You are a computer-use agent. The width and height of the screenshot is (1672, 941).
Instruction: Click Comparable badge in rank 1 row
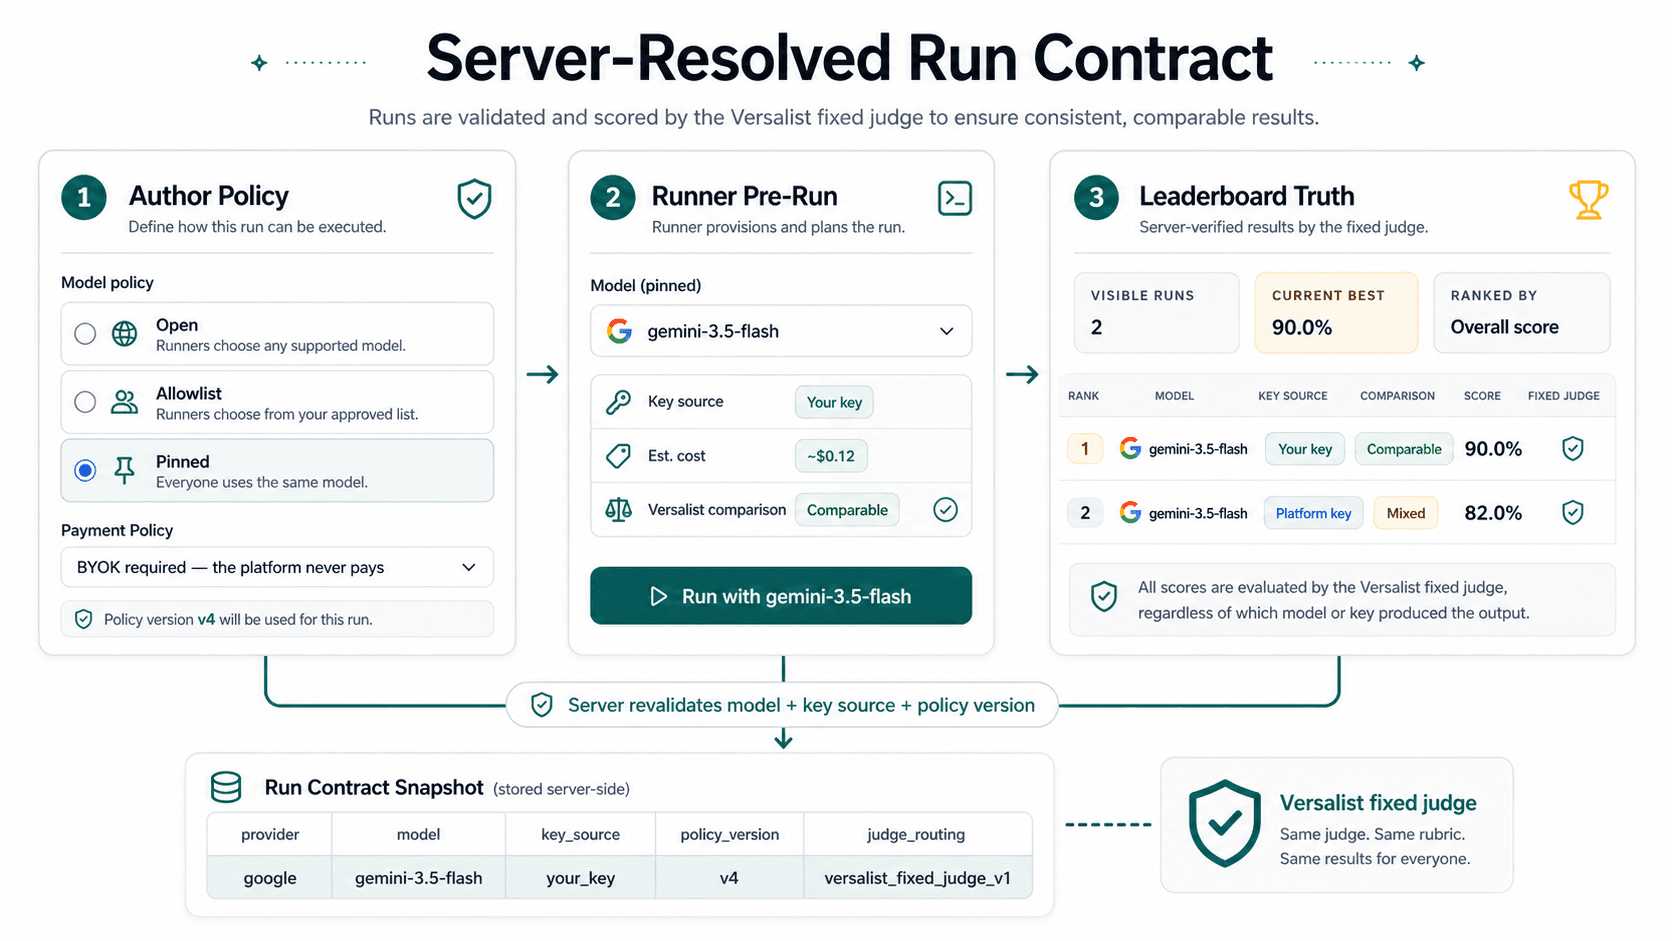[x=1404, y=449]
